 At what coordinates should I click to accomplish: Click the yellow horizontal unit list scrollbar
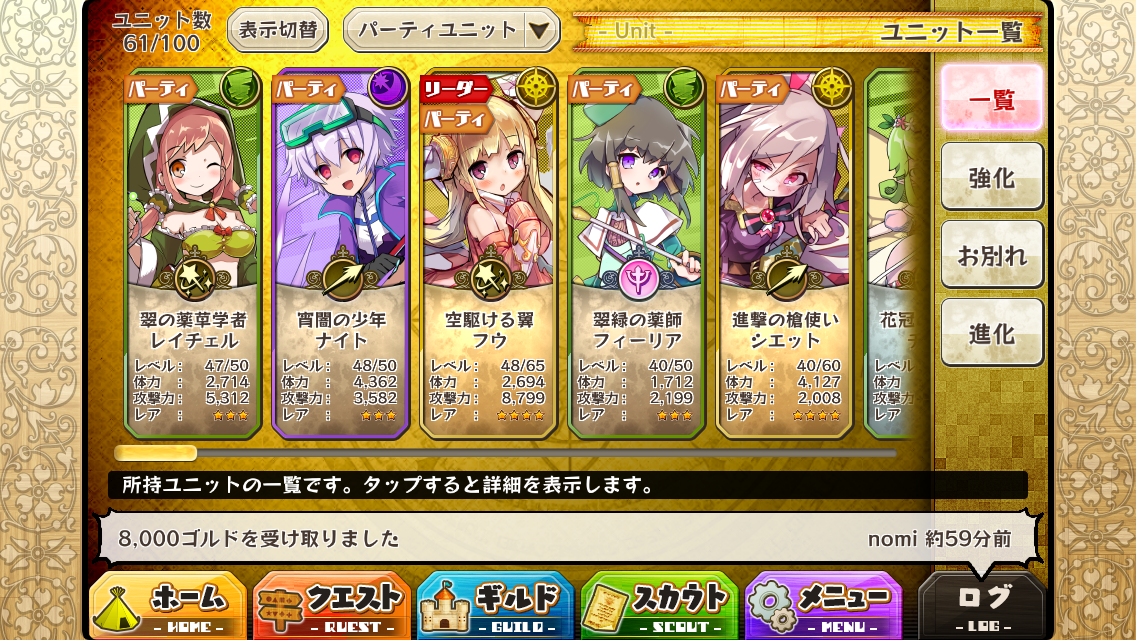click(156, 454)
